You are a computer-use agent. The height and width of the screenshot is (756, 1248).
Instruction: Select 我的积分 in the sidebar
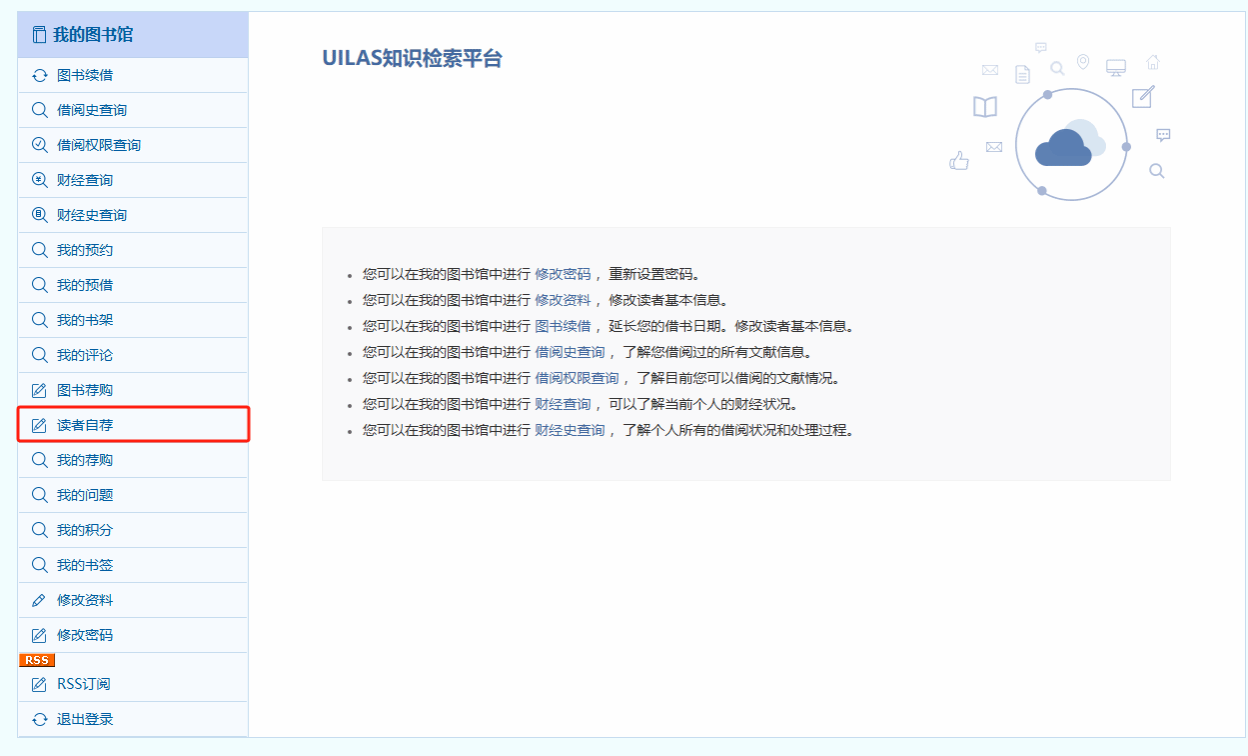pos(133,530)
